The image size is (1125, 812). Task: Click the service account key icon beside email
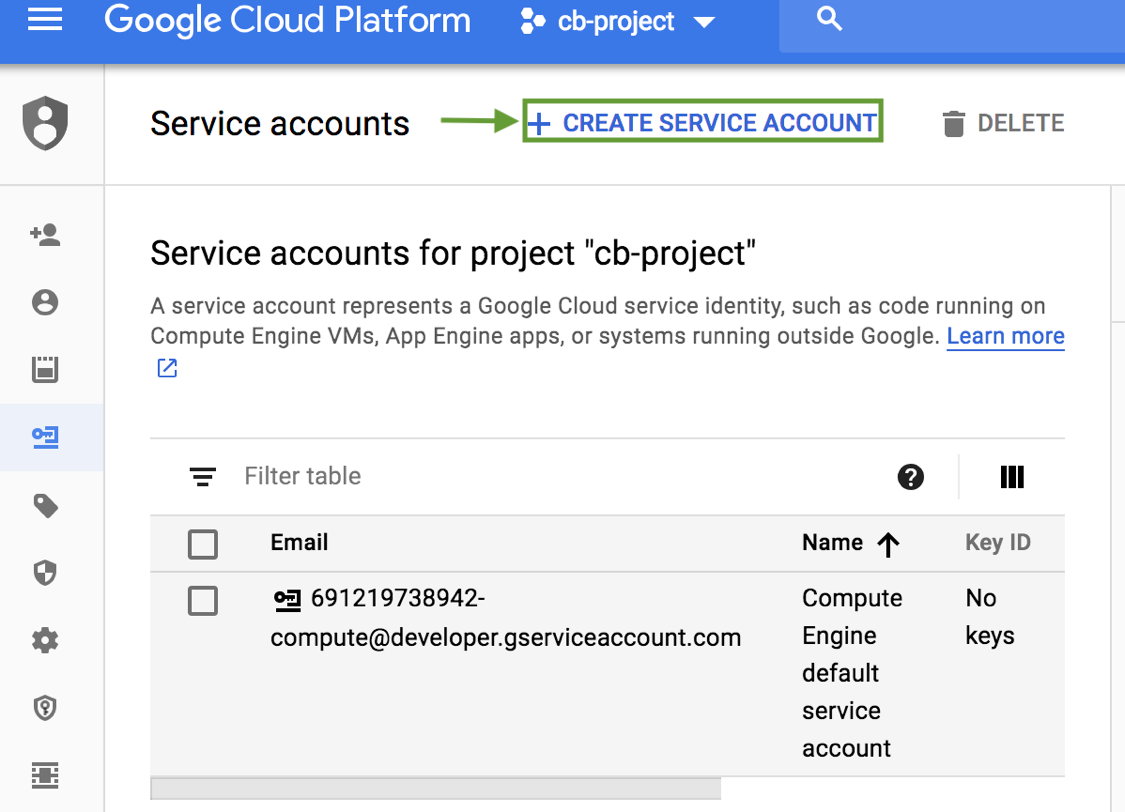coord(288,600)
